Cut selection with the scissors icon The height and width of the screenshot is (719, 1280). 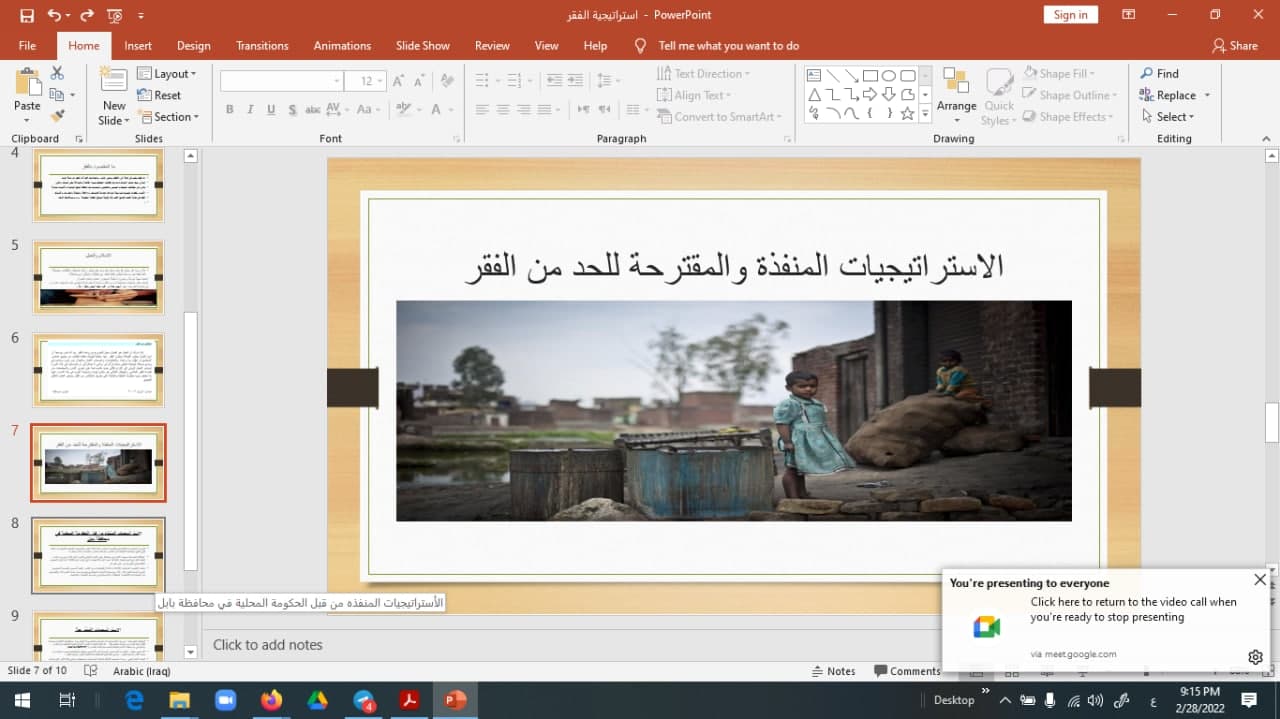[57, 73]
